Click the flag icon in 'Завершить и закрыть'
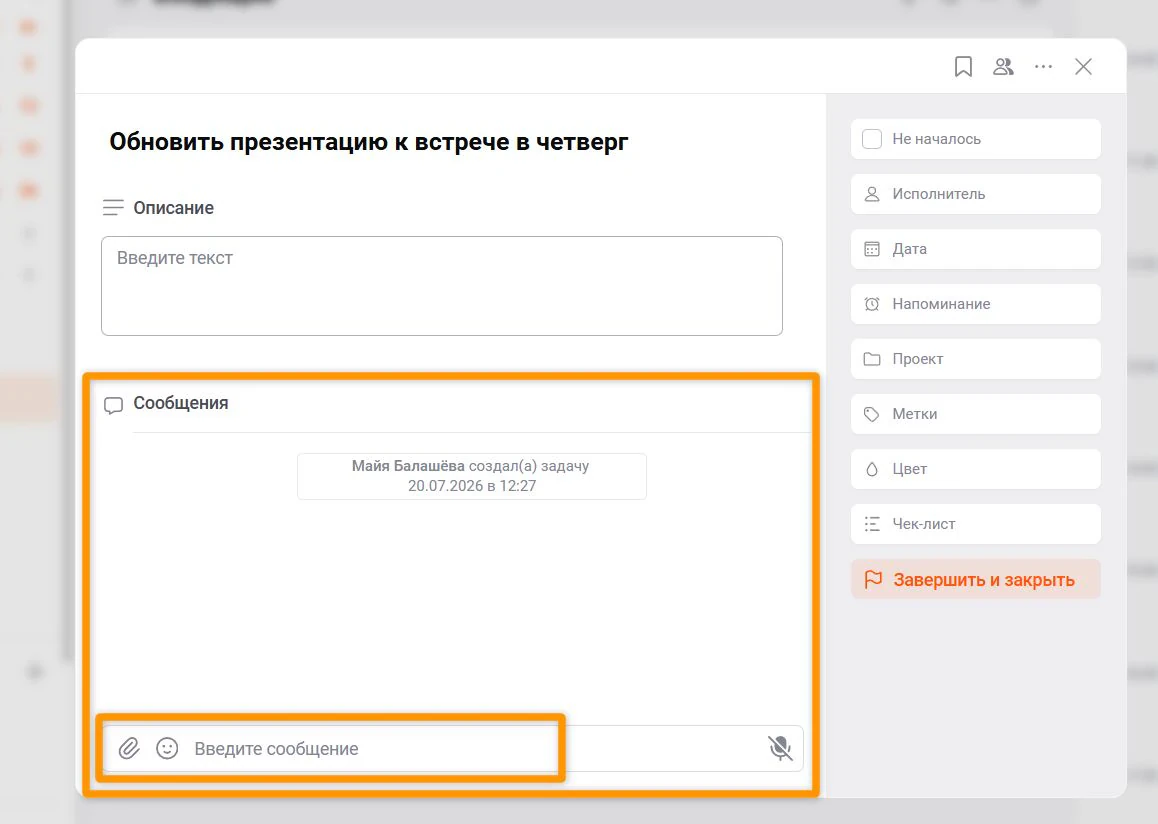1158x824 pixels. pos(873,580)
